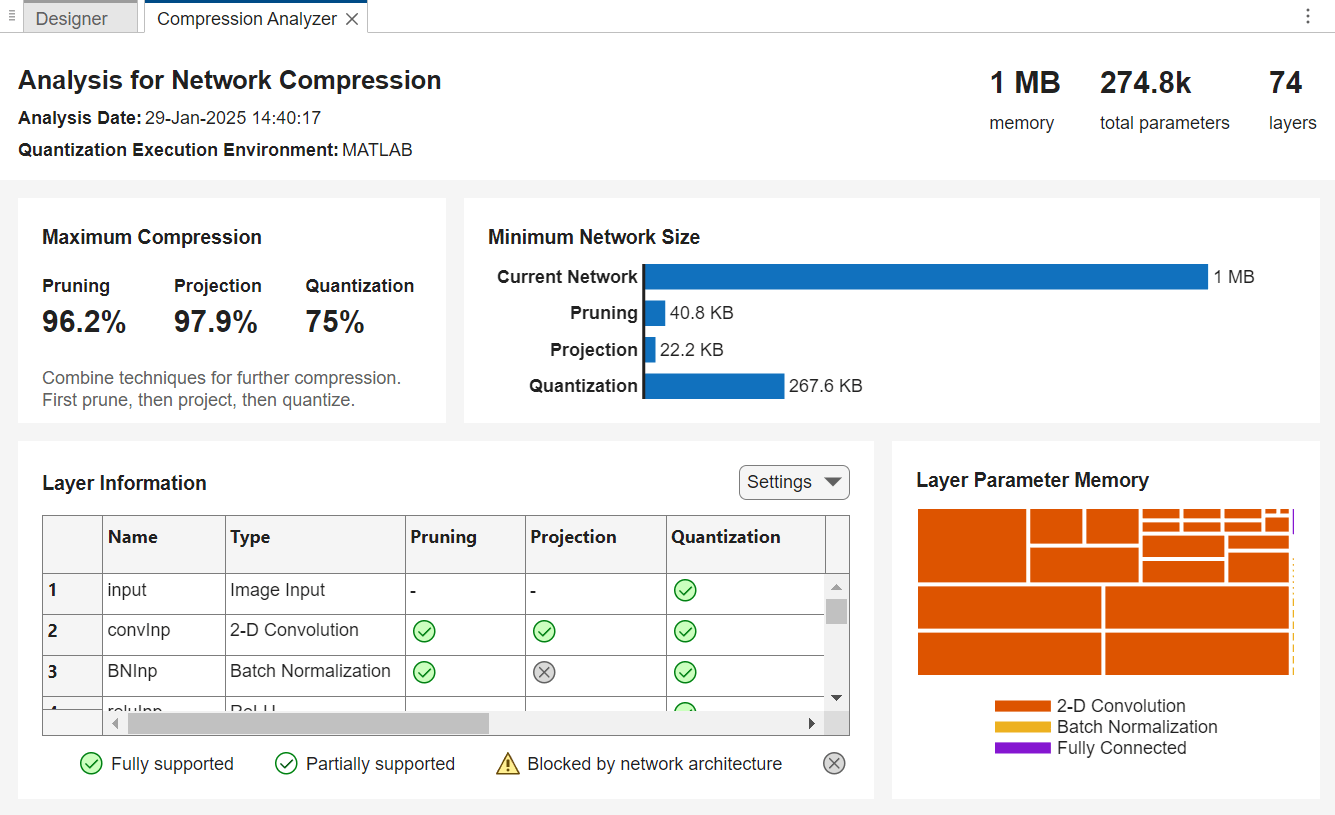Click unsupported projection icon for BNInp row
The image size is (1335, 815).
pyautogui.click(x=544, y=672)
